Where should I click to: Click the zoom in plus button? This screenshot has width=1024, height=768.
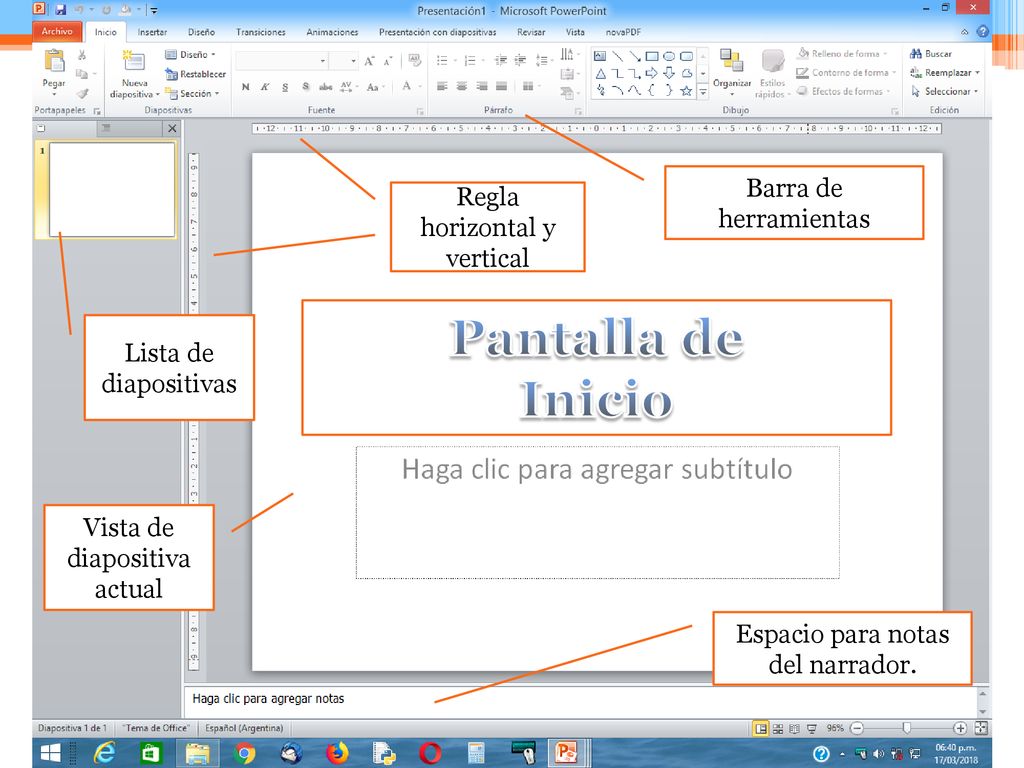click(x=959, y=728)
